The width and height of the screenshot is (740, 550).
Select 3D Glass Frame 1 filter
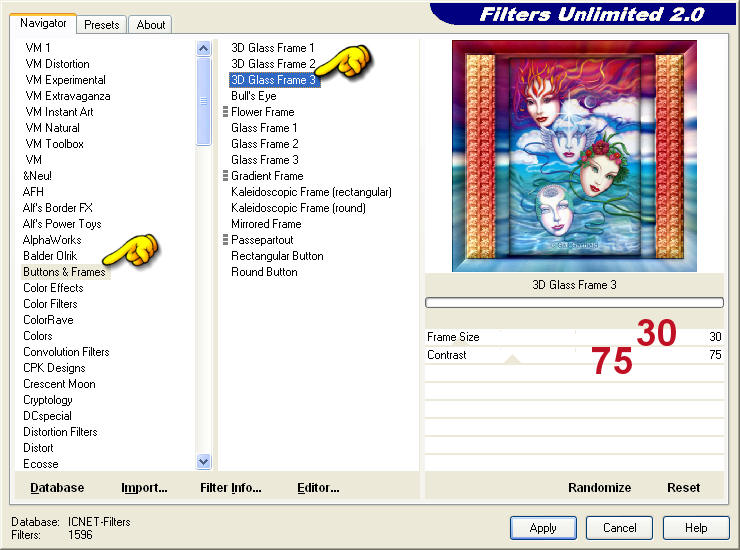point(272,48)
